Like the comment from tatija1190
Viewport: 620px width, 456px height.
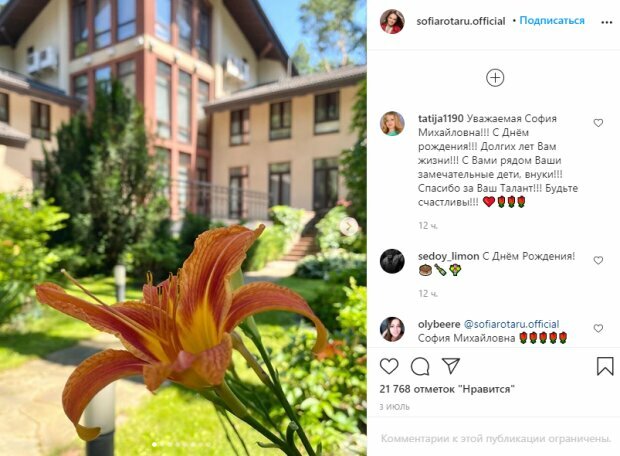[598, 123]
